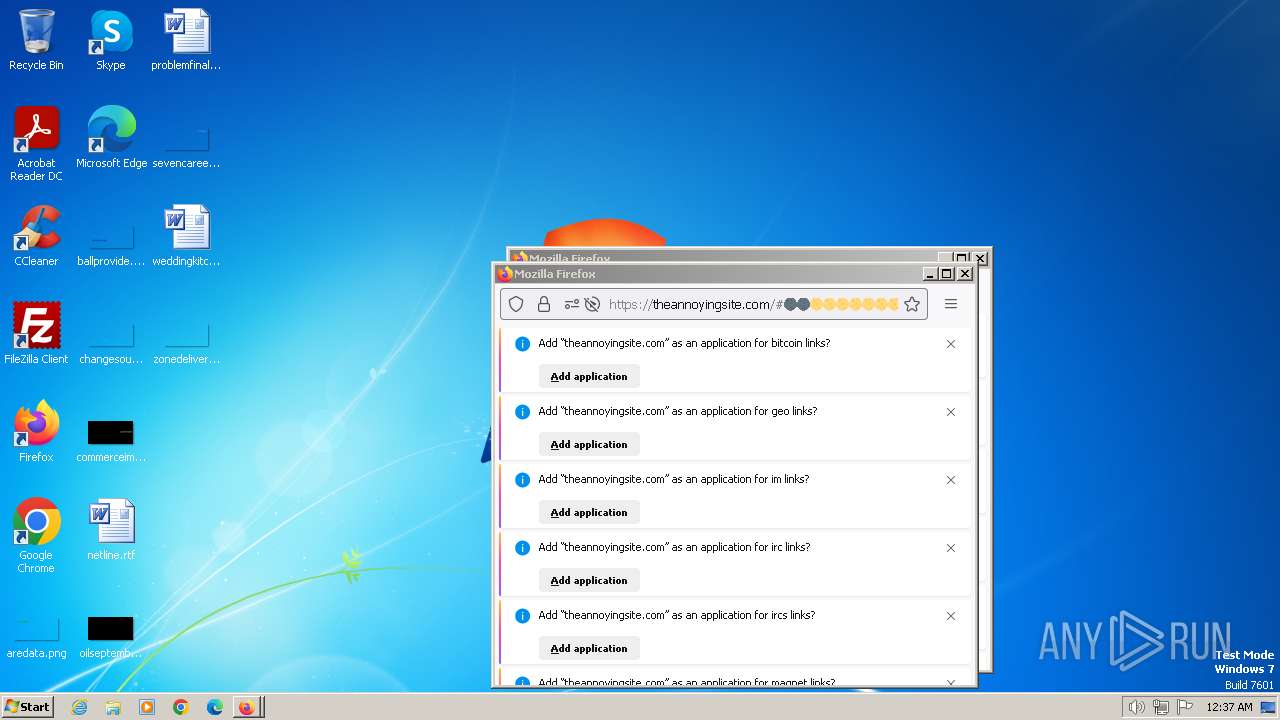Image resolution: width=1280 pixels, height=720 pixels.
Task: Open Windows Explorer from the taskbar
Action: 113,707
